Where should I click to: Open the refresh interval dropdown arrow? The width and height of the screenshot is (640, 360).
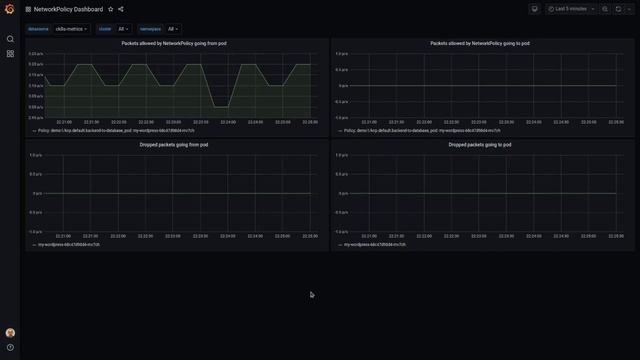pos(629,9)
